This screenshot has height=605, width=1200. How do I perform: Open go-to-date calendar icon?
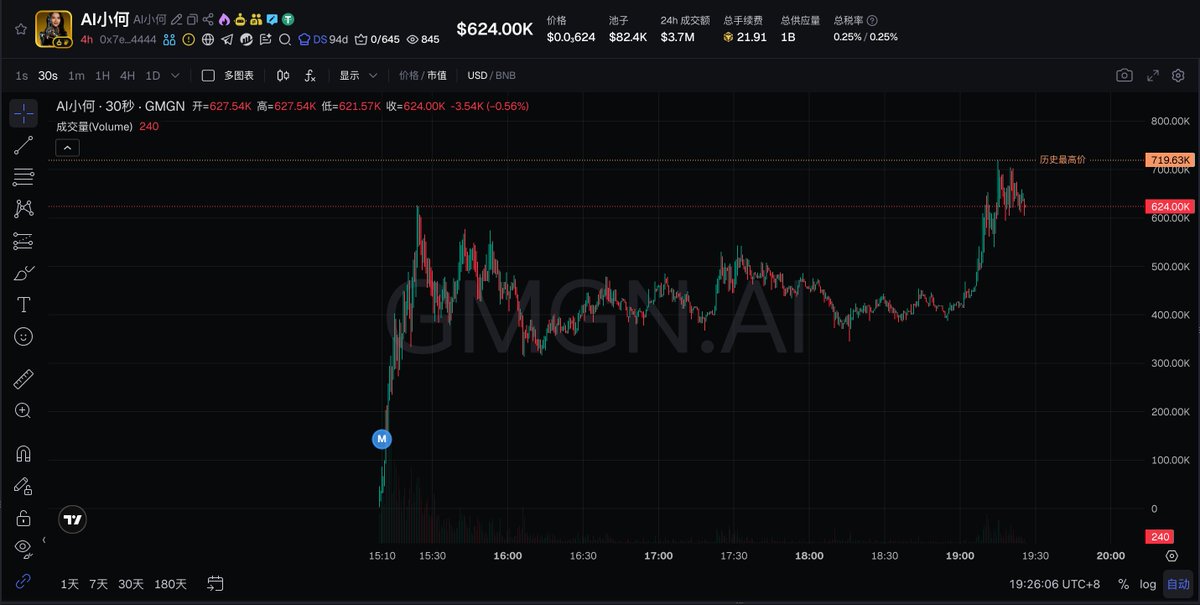pos(215,584)
